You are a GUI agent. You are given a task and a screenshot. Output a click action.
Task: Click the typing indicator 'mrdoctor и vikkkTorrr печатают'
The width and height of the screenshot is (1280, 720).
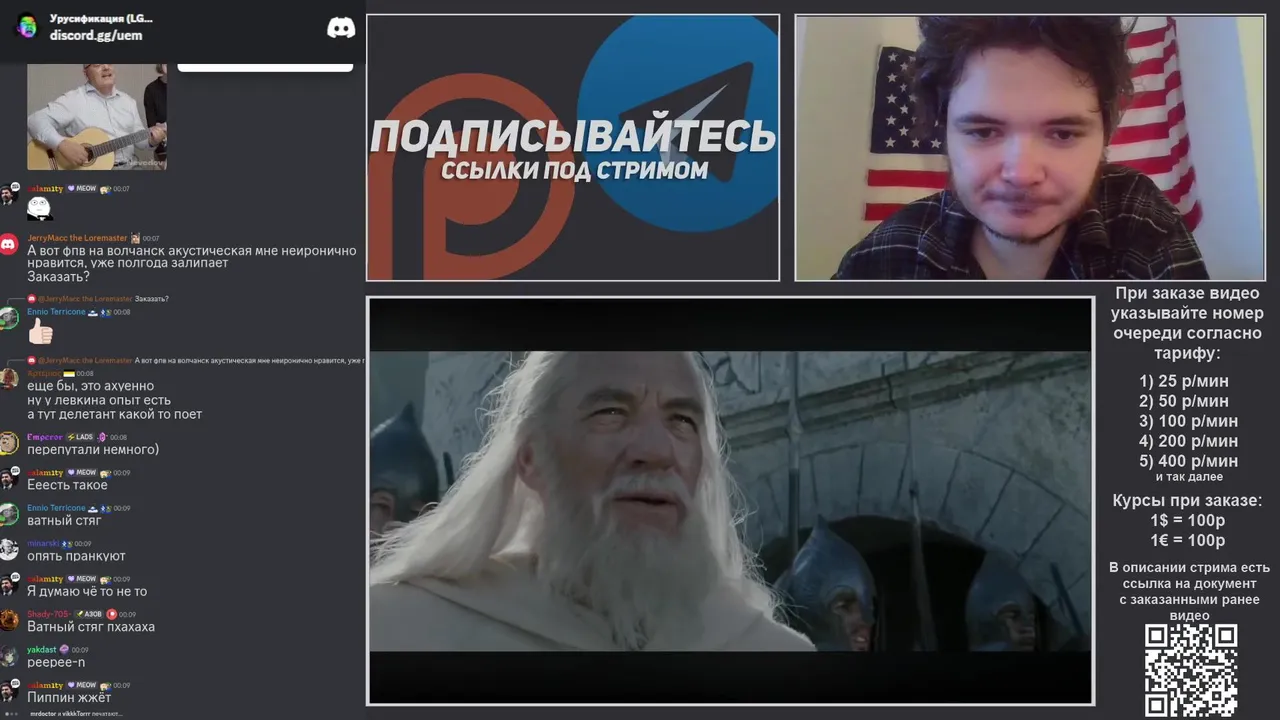click(76, 713)
